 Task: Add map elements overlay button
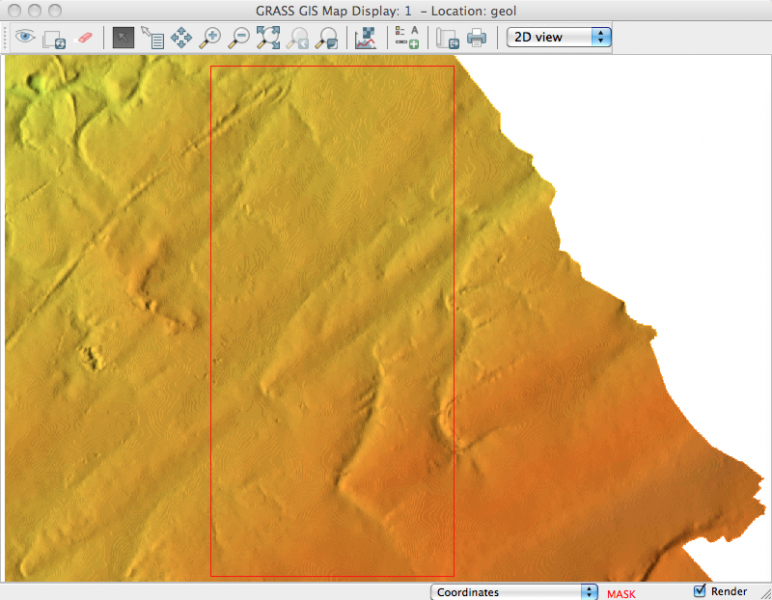click(x=406, y=38)
